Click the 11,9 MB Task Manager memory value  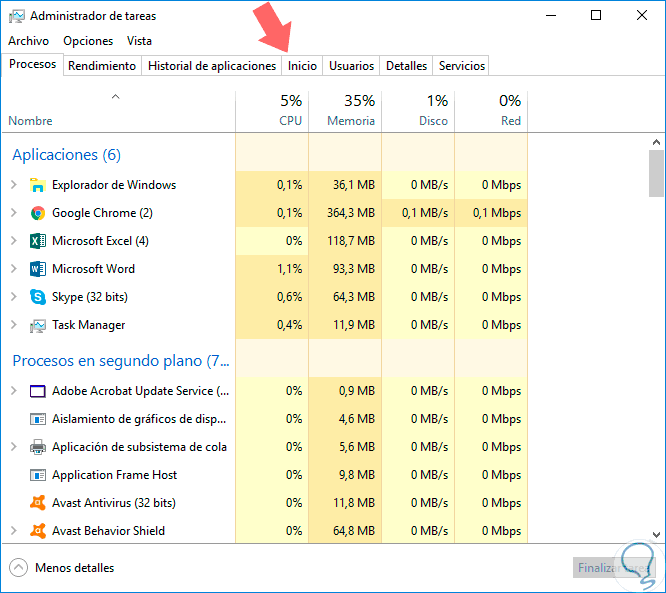[x=354, y=325]
